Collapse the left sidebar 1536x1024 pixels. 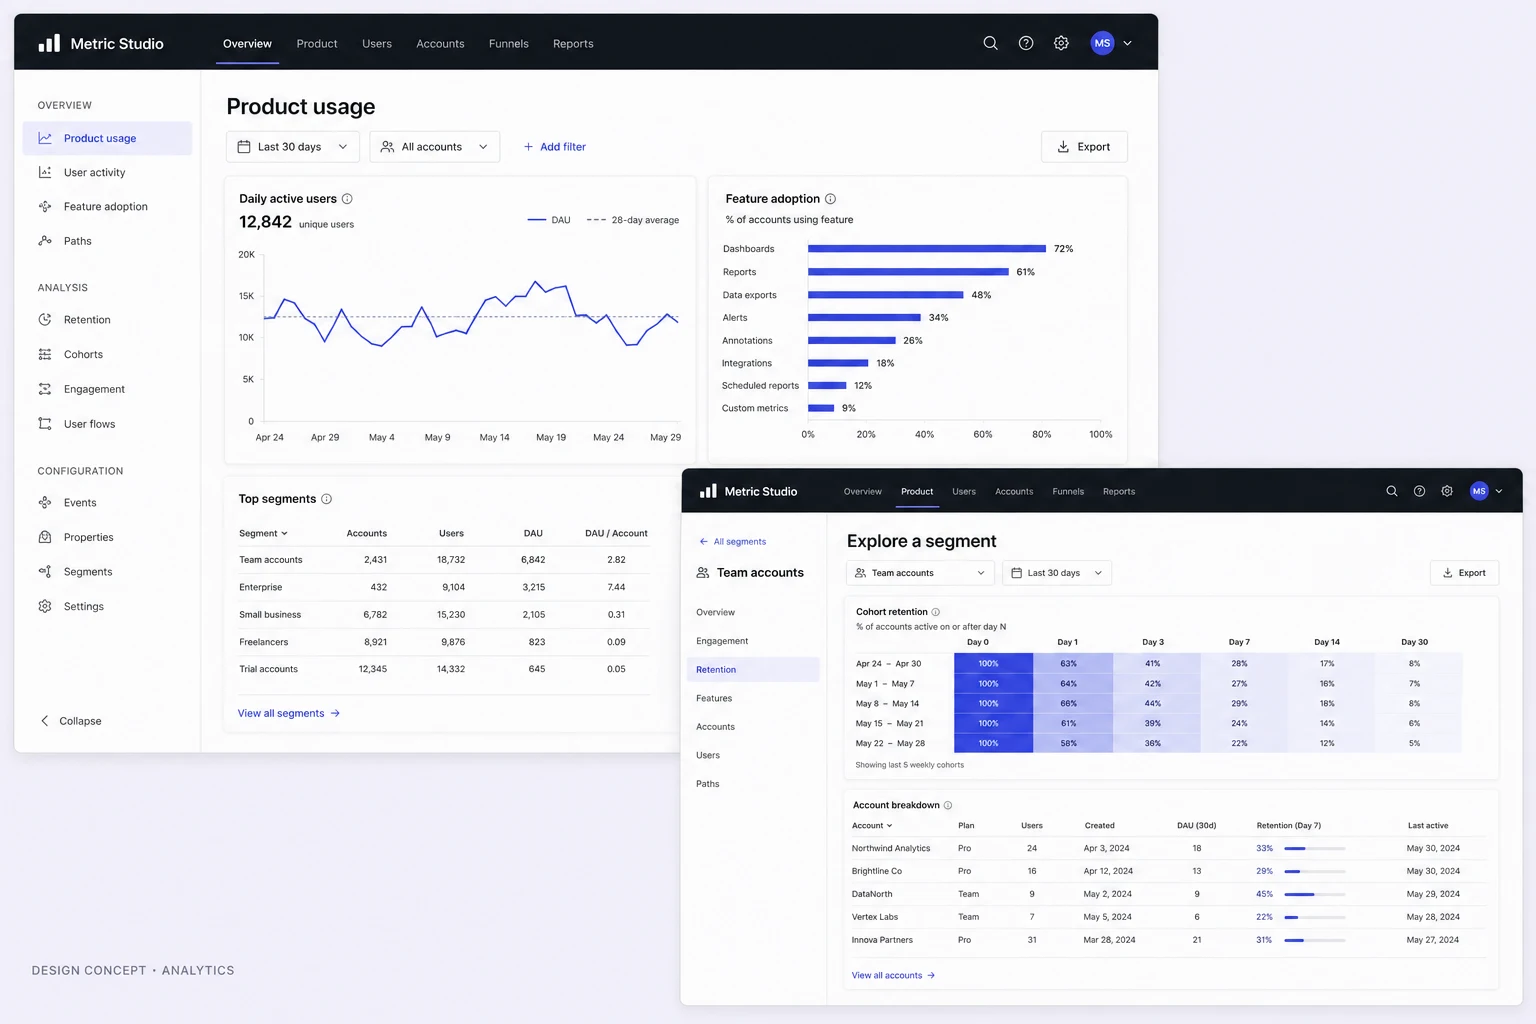click(70, 721)
